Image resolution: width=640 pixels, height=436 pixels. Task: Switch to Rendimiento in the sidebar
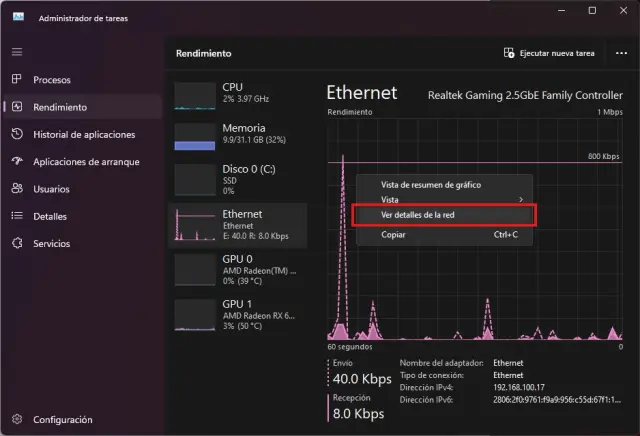(x=60, y=107)
